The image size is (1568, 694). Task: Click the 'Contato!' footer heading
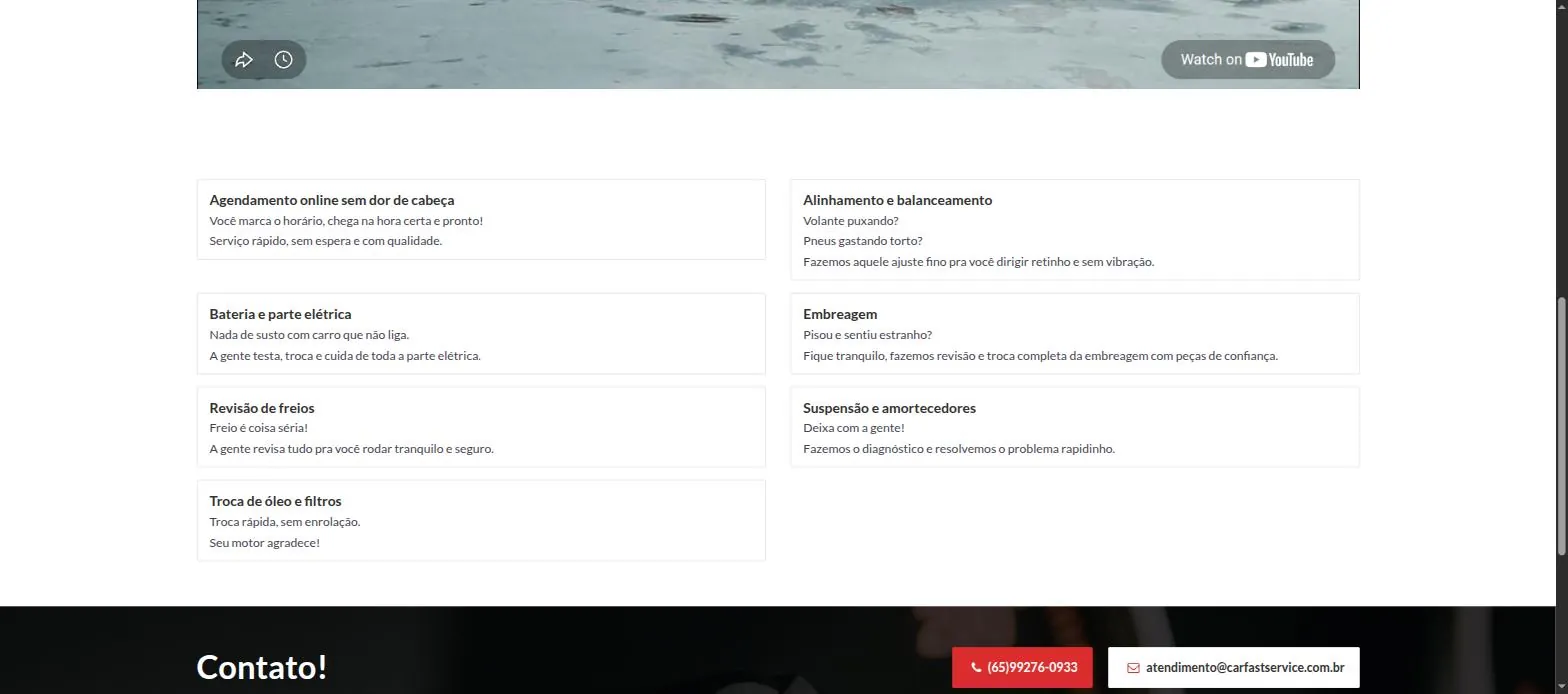(x=262, y=667)
